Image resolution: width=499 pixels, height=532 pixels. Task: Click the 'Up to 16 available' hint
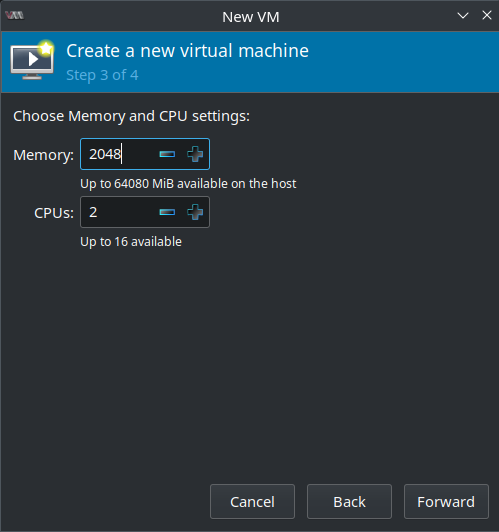131,242
